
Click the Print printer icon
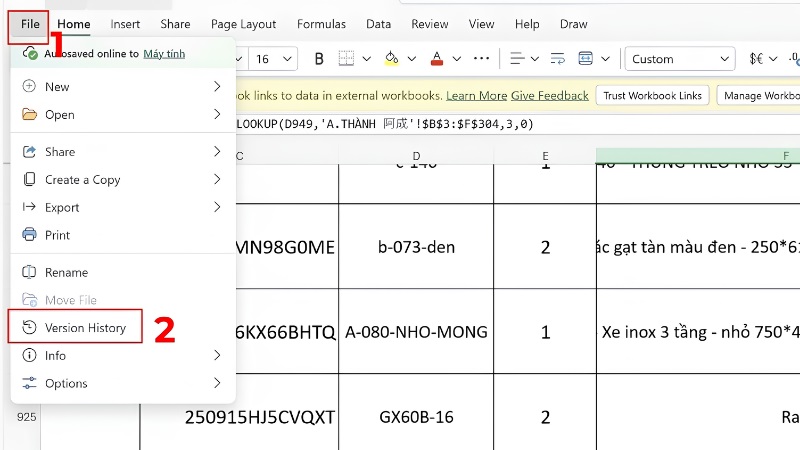[30, 235]
